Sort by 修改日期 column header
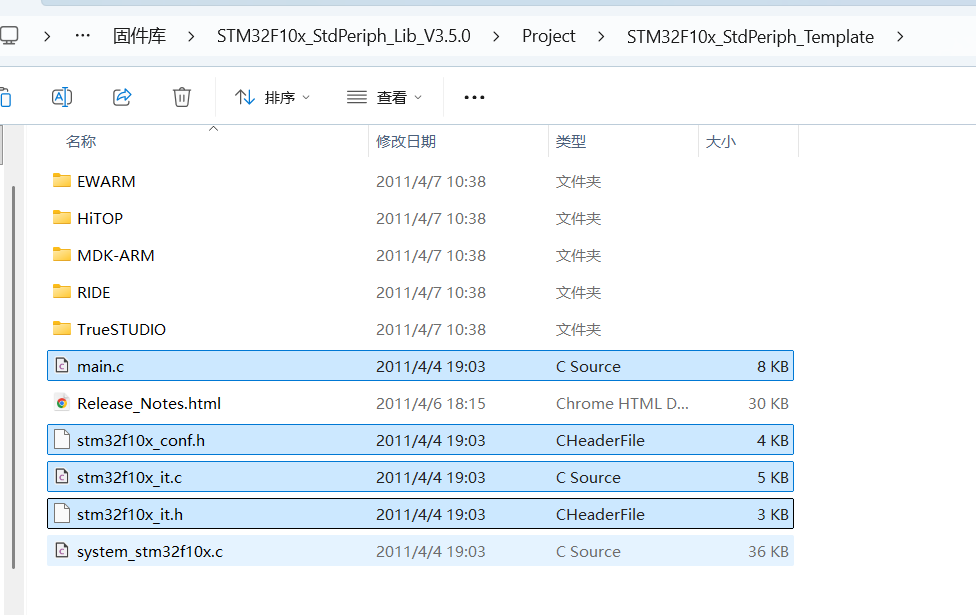 pos(406,141)
